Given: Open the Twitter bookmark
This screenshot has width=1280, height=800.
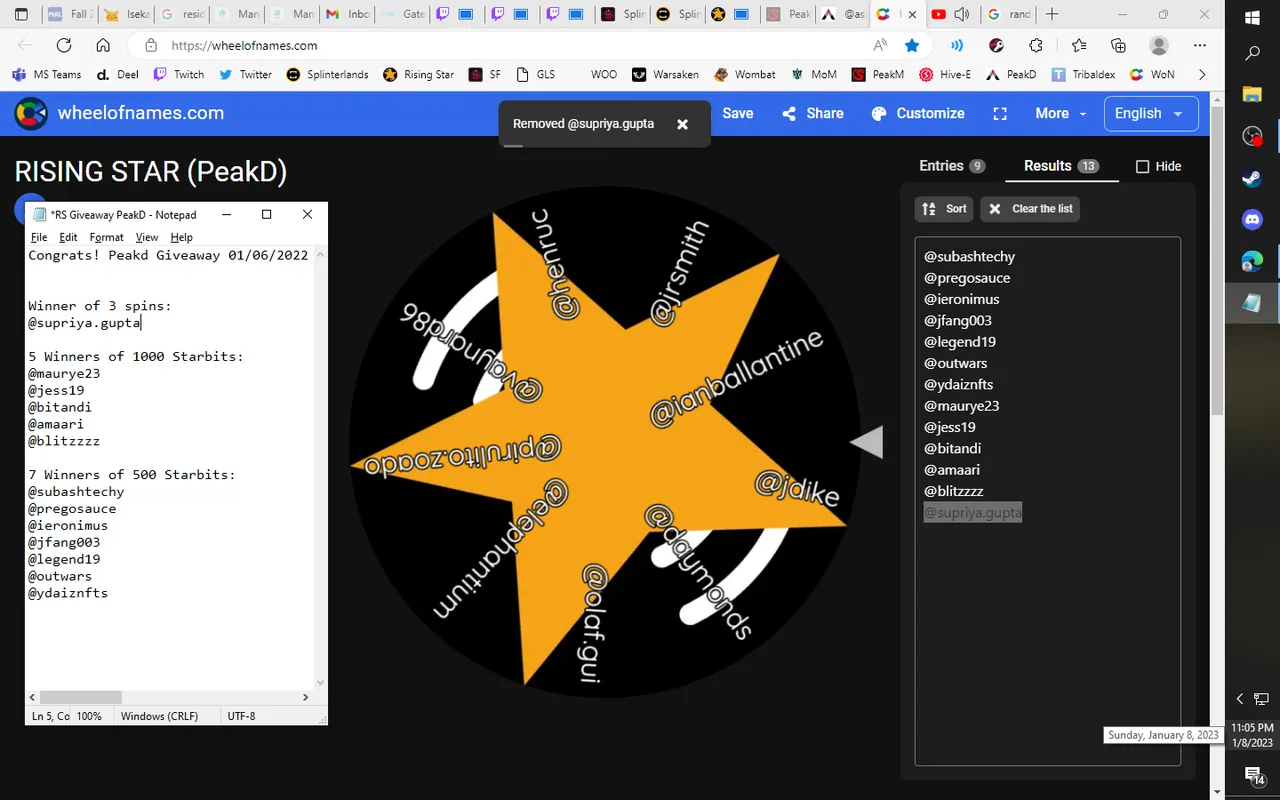Looking at the screenshot, I should coord(245,74).
